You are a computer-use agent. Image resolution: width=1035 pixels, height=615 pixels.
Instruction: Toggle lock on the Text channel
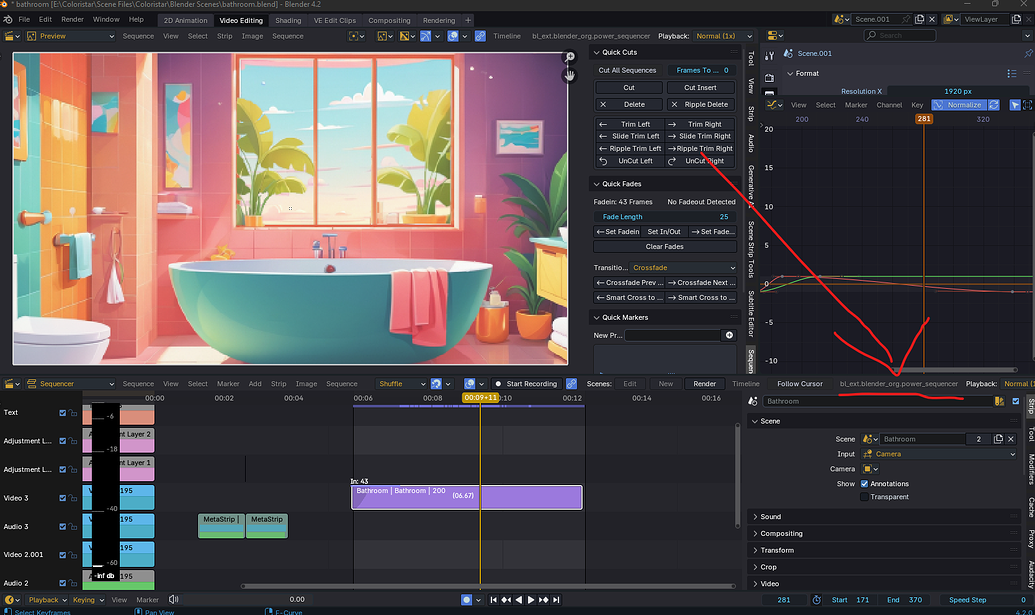(x=73, y=413)
